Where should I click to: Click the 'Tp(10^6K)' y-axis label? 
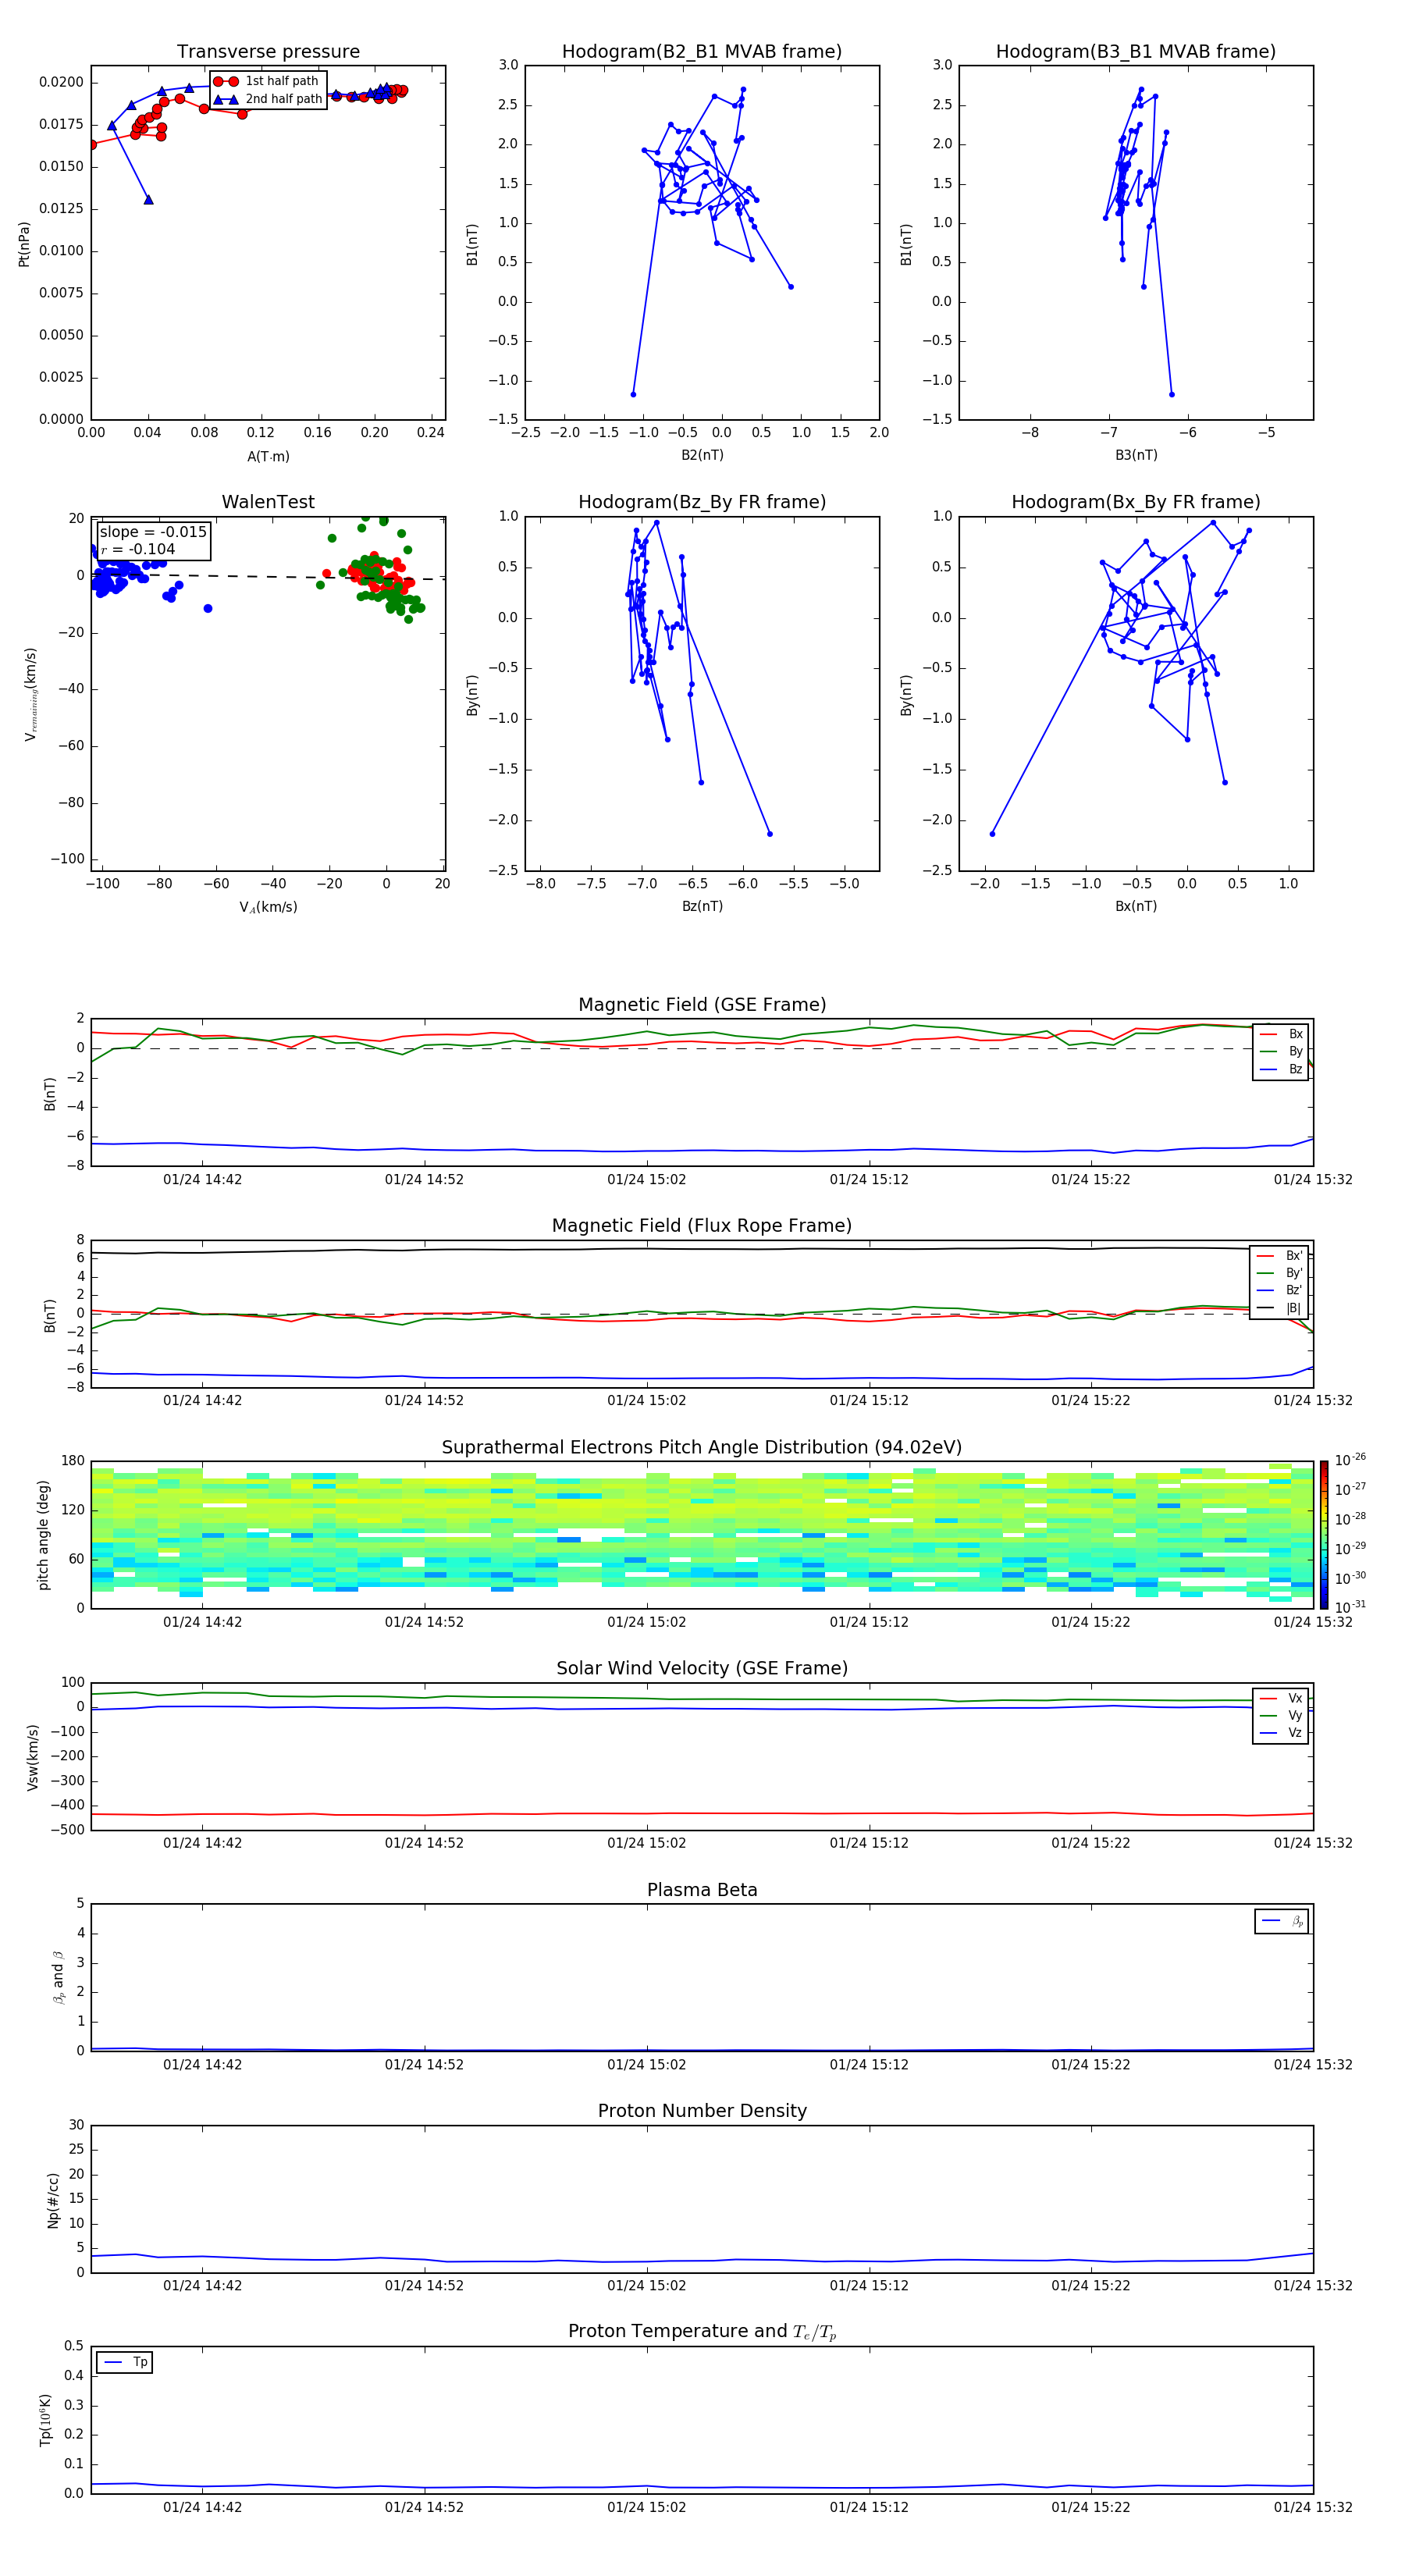(45, 2420)
